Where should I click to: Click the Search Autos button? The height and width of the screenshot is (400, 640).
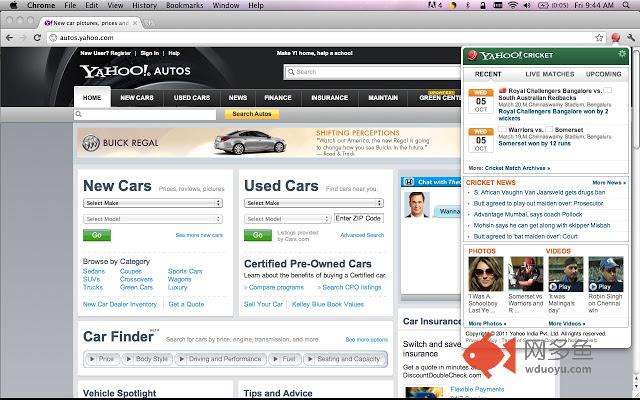pos(252,114)
